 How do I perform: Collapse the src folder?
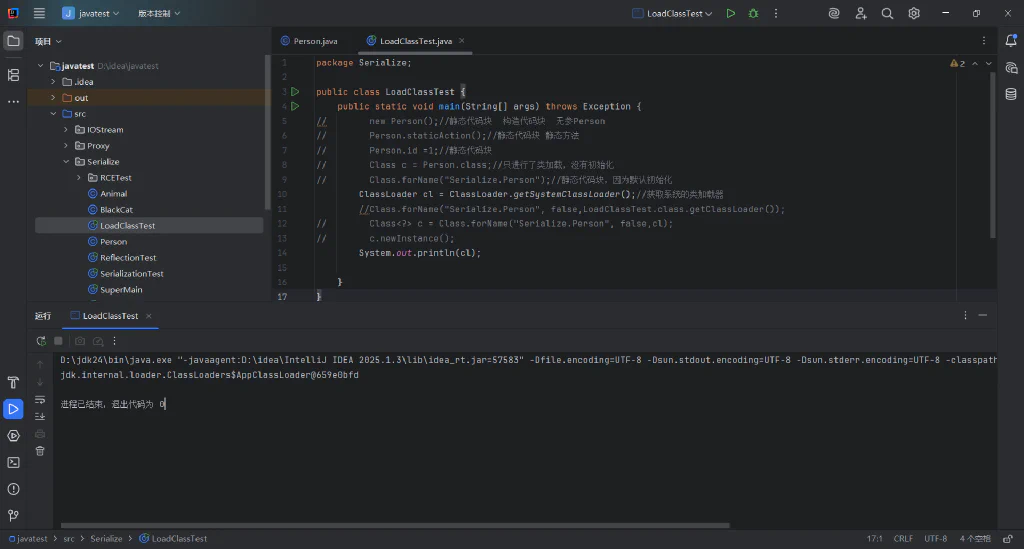[x=54, y=114]
